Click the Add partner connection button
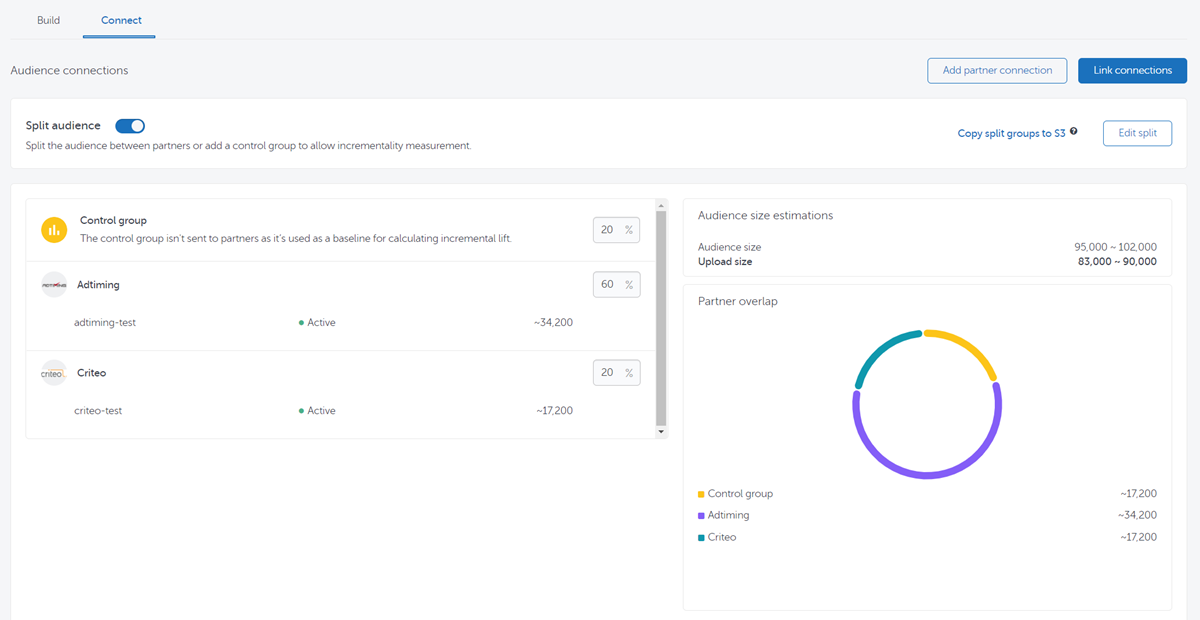1200x620 pixels. 997,70
